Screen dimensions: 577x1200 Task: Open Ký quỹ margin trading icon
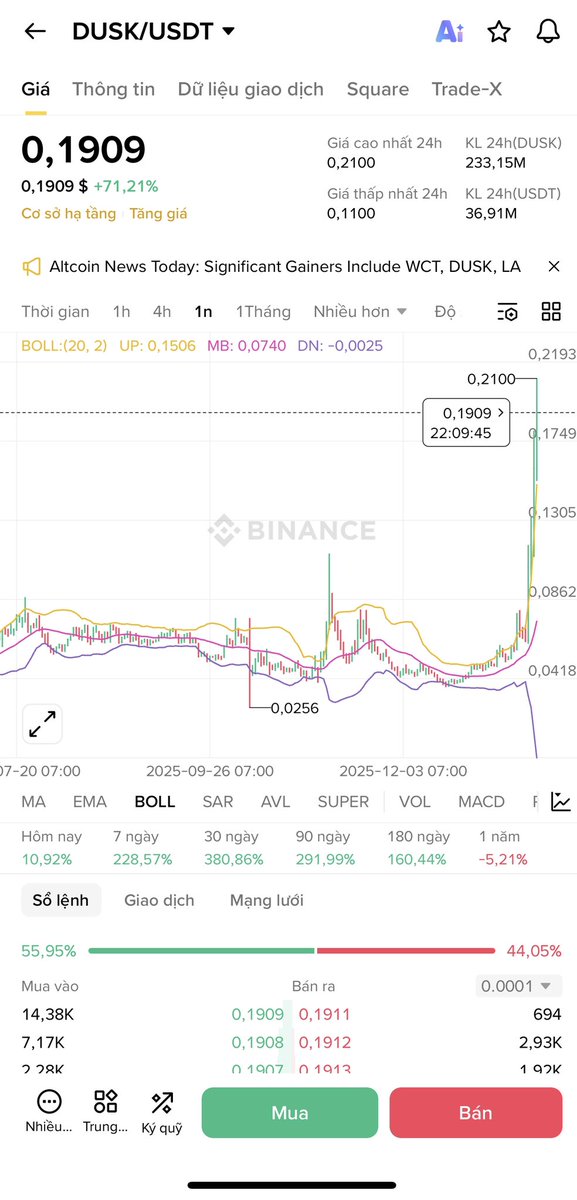click(x=162, y=1112)
